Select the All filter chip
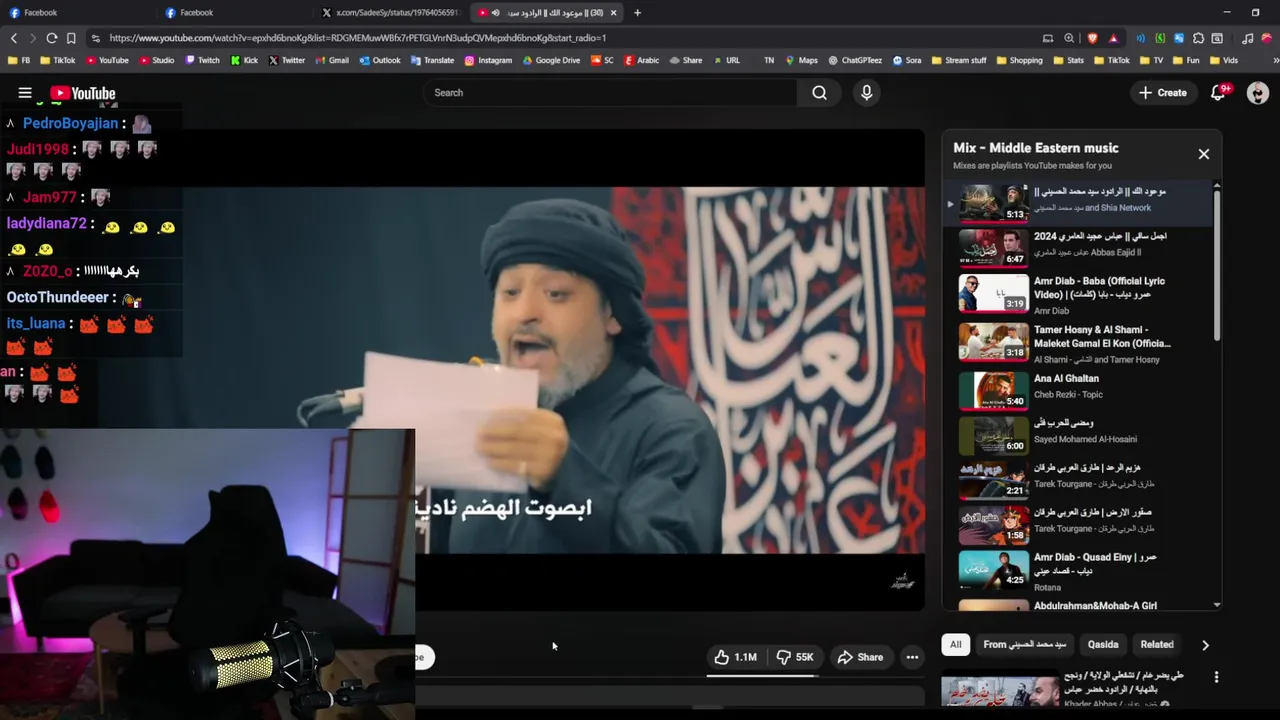This screenshot has height=720, width=1280. 956,645
